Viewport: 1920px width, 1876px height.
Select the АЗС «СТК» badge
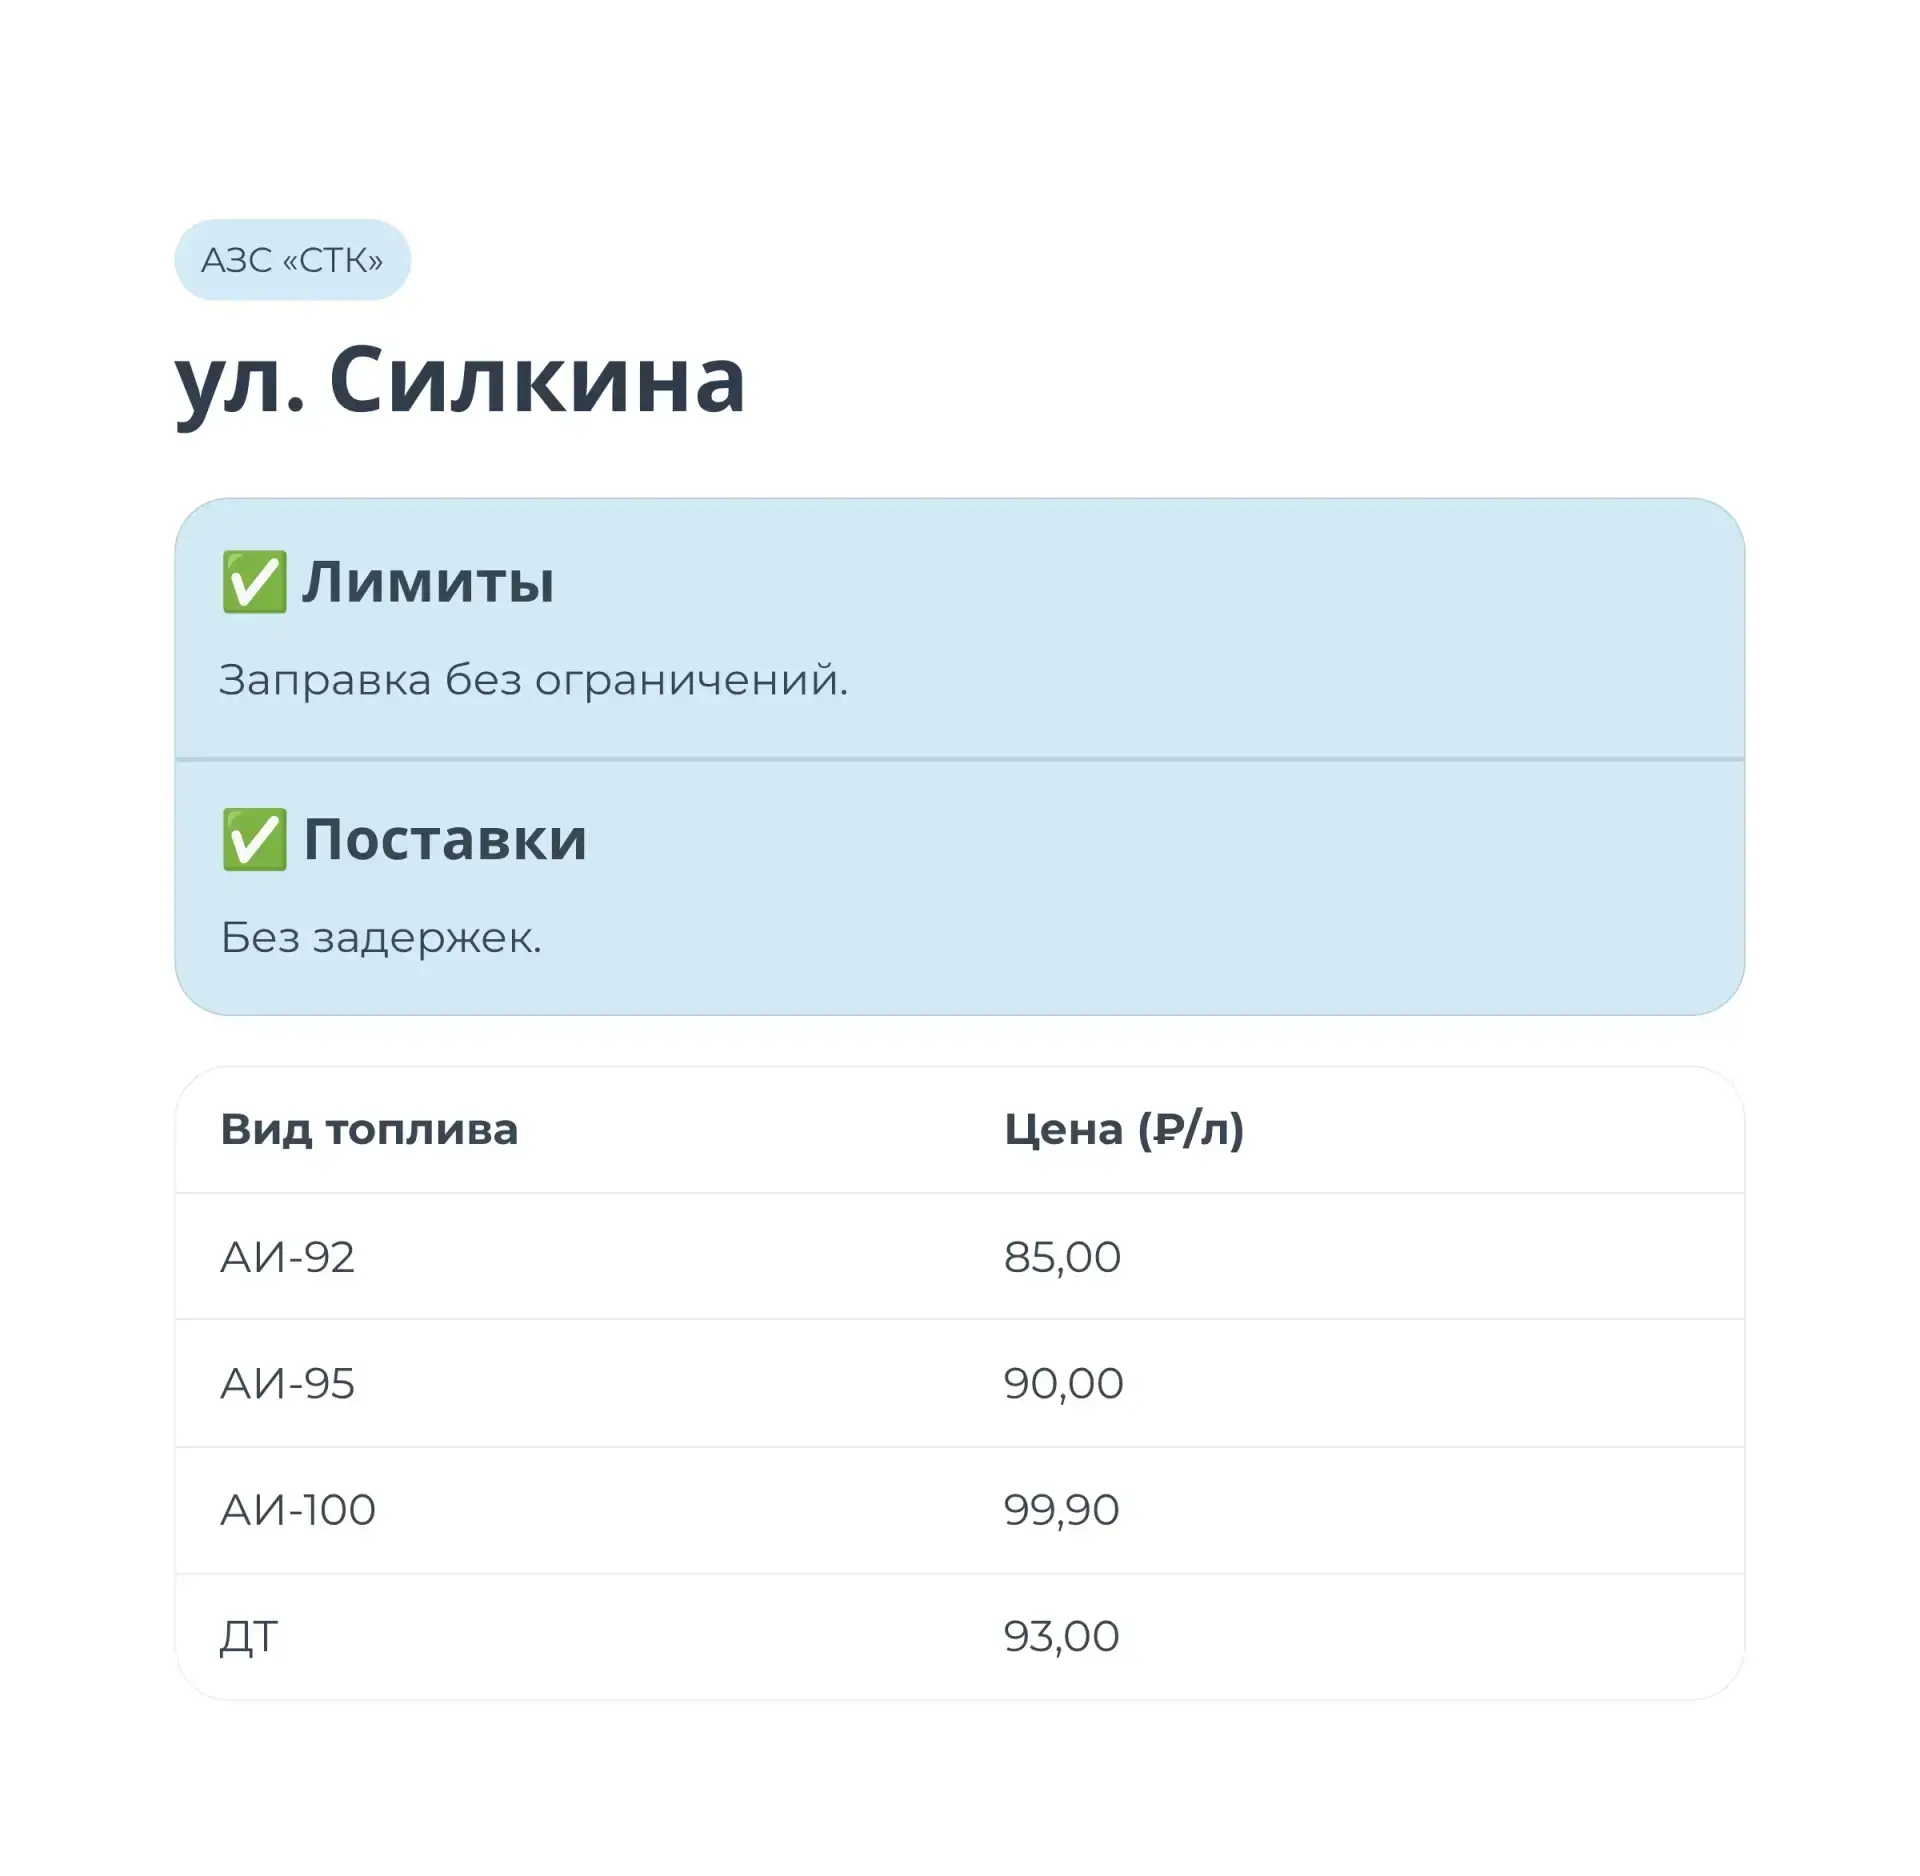[292, 260]
